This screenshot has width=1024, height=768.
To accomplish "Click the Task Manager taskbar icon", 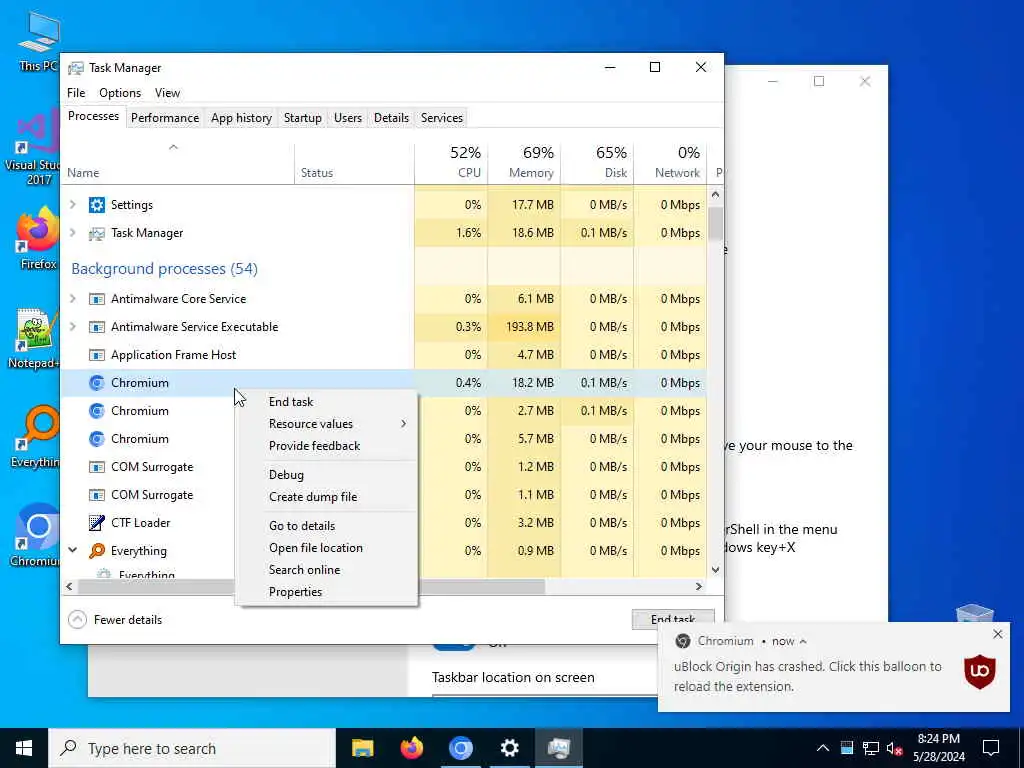I will (558, 748).
